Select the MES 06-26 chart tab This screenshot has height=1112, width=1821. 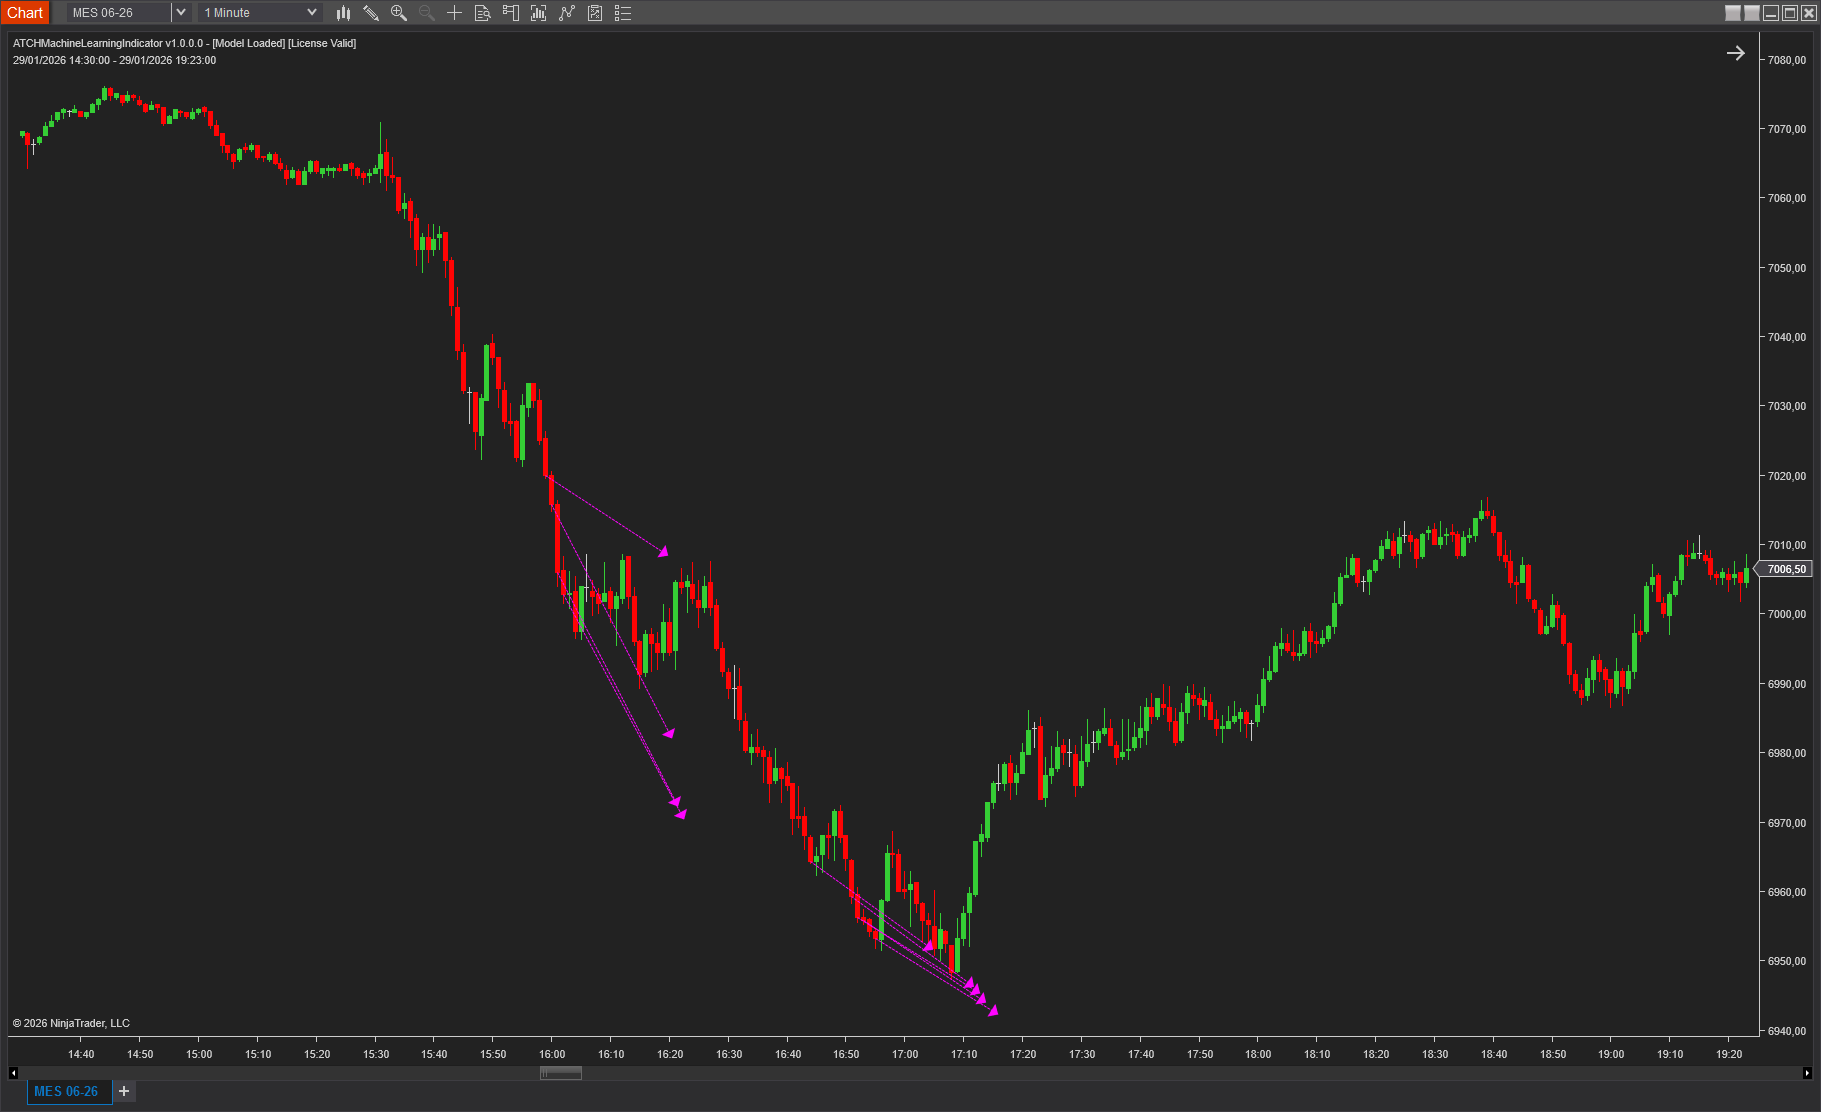[66, 1091]
